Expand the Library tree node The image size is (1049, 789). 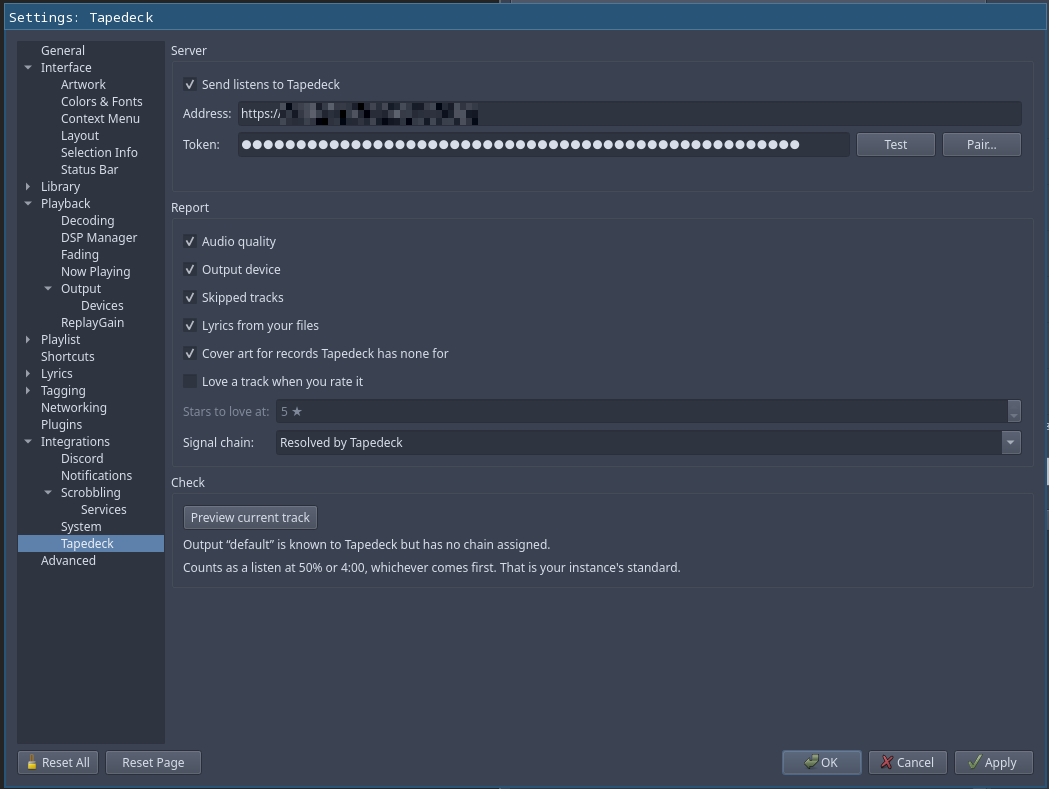(x=28, y=187)
